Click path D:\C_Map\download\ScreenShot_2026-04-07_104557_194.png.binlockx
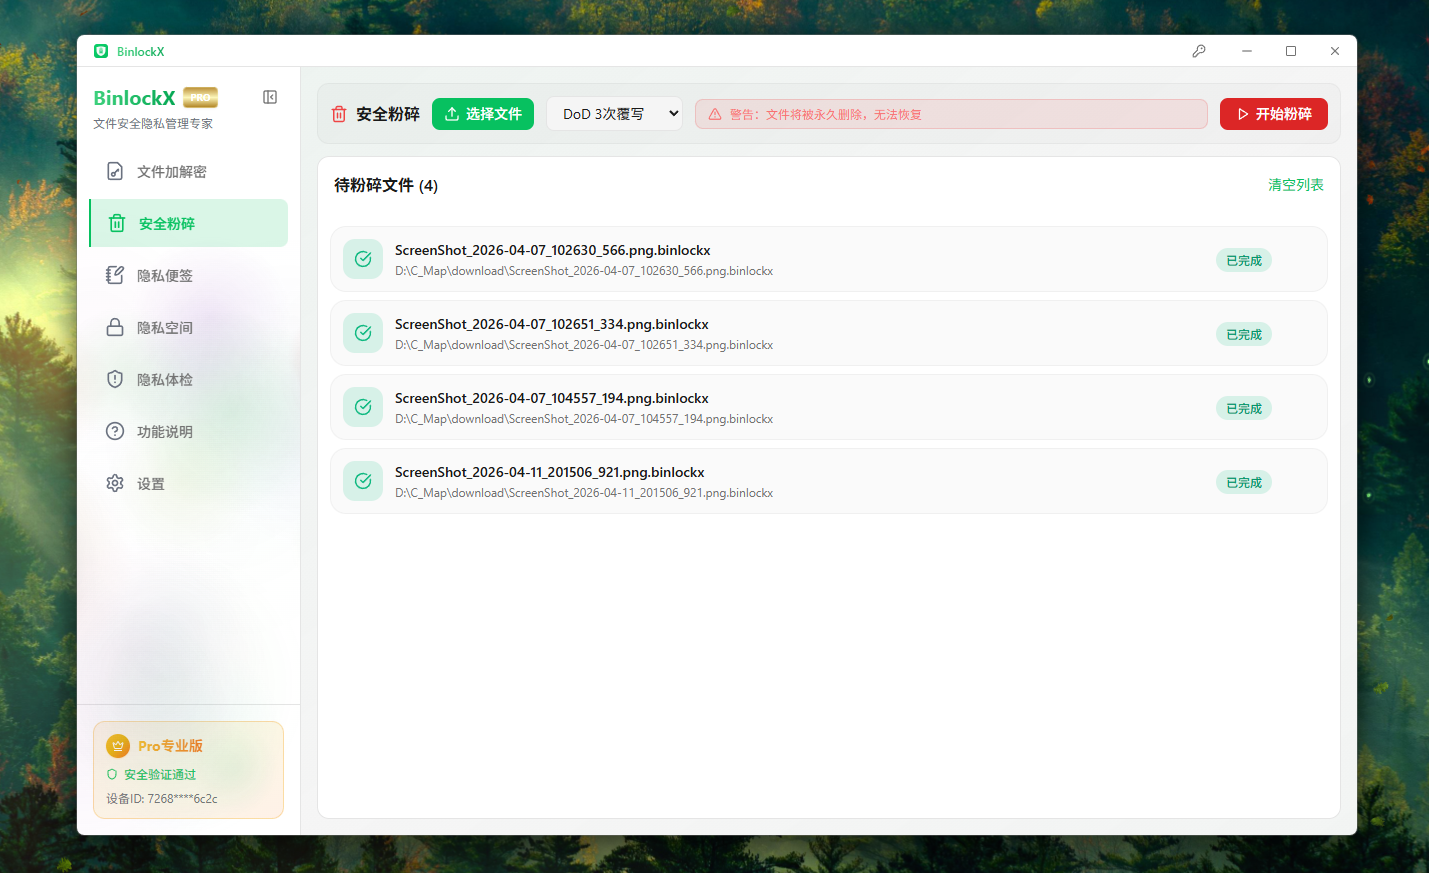Screen dimensions: 1429x873 coord(584,419)
